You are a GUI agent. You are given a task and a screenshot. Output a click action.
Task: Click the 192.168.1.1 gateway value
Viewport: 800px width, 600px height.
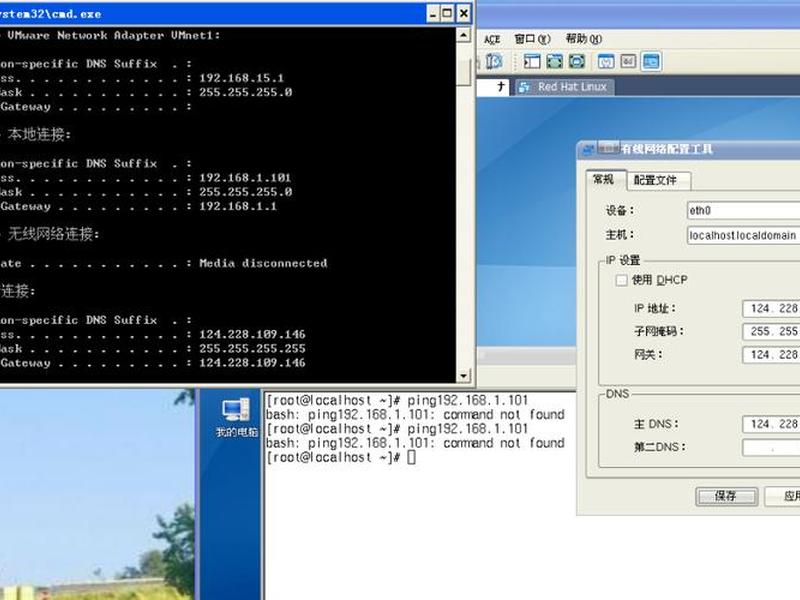point(238,206)
